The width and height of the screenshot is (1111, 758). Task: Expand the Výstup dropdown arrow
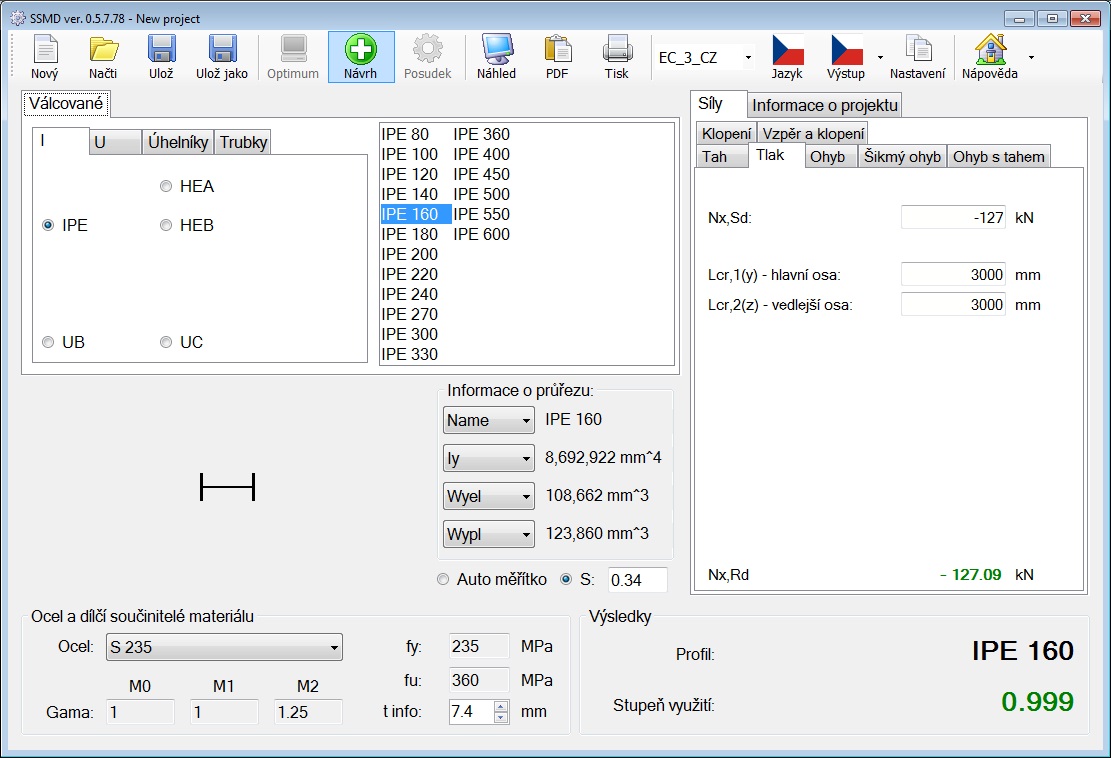[x=880, y=57]
